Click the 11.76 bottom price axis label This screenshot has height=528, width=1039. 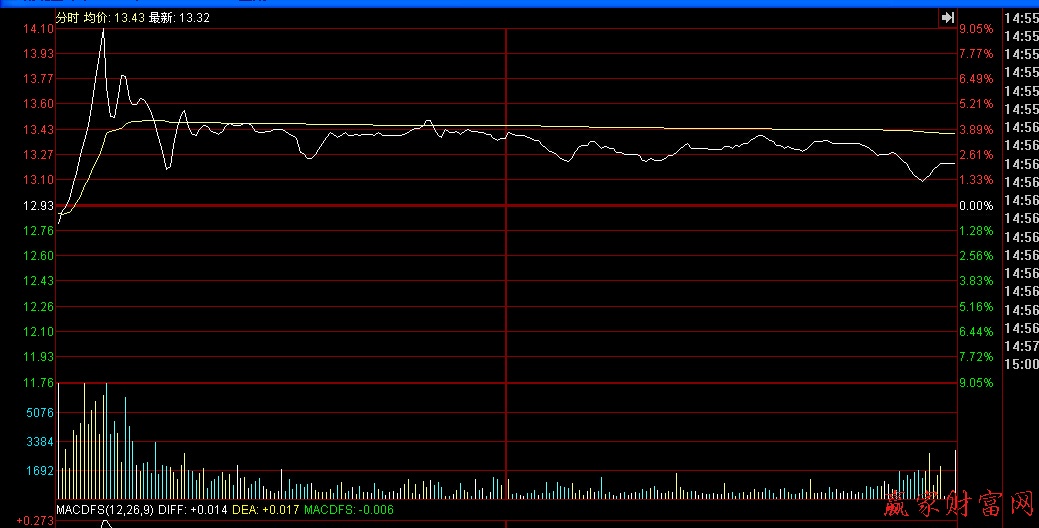(39, 382)
